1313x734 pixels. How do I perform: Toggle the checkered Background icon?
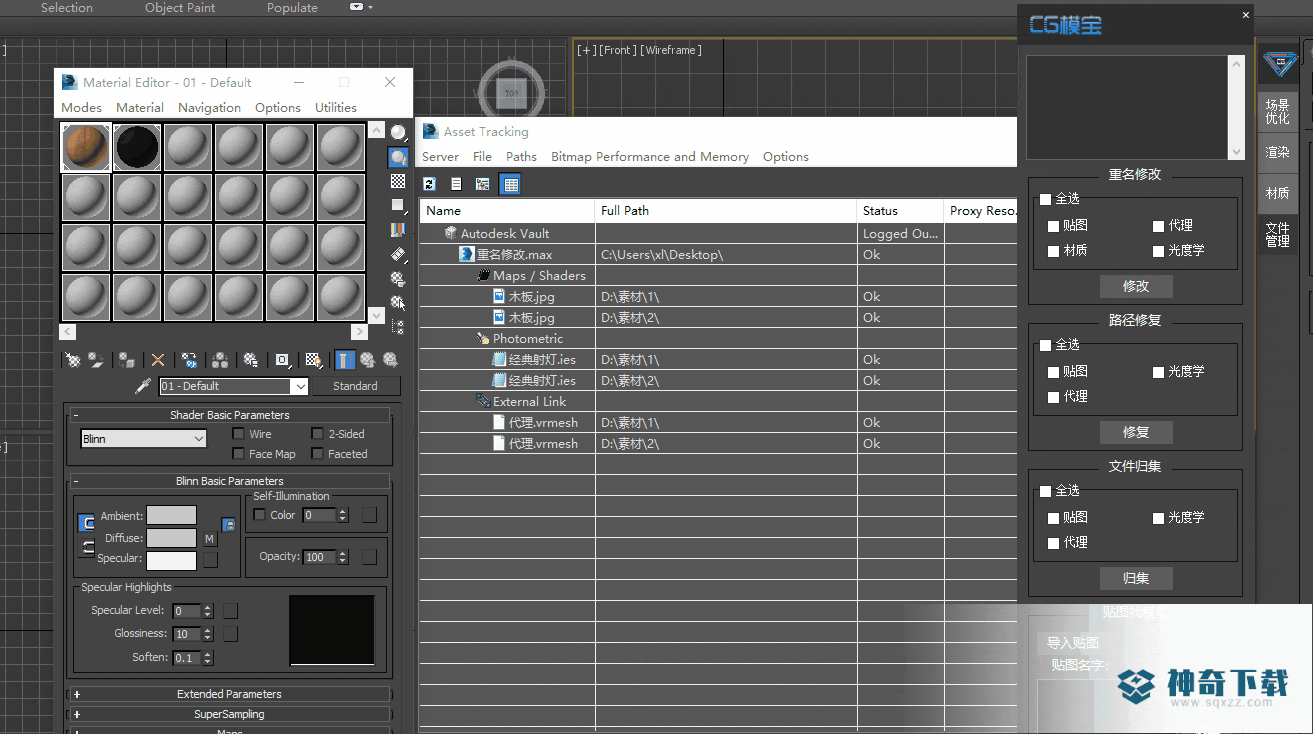(398, 181)
